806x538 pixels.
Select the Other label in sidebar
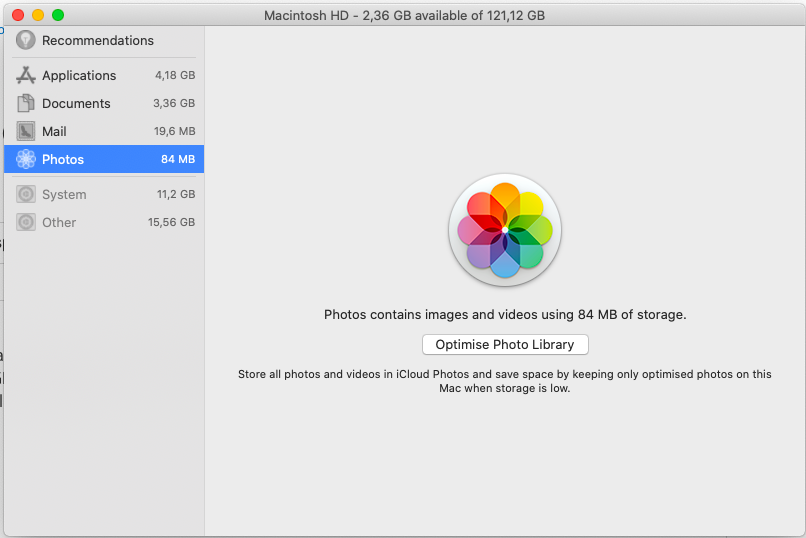pyautogui.click(x=59, y=222)
